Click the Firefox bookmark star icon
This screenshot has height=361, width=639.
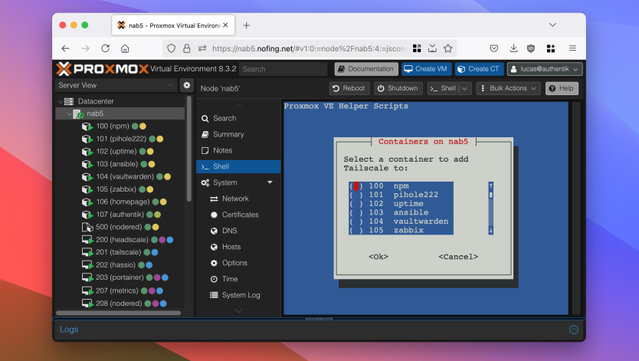448,48
